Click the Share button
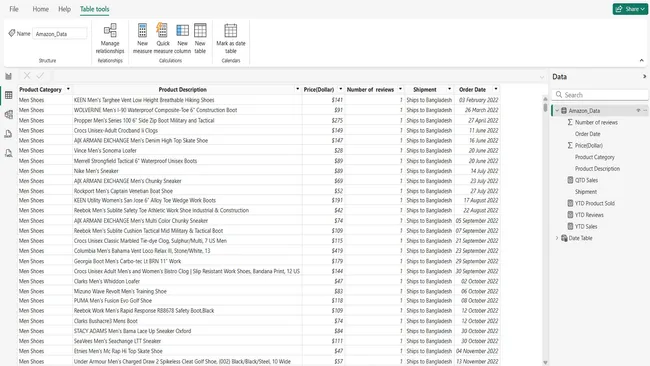 (630, 9)
